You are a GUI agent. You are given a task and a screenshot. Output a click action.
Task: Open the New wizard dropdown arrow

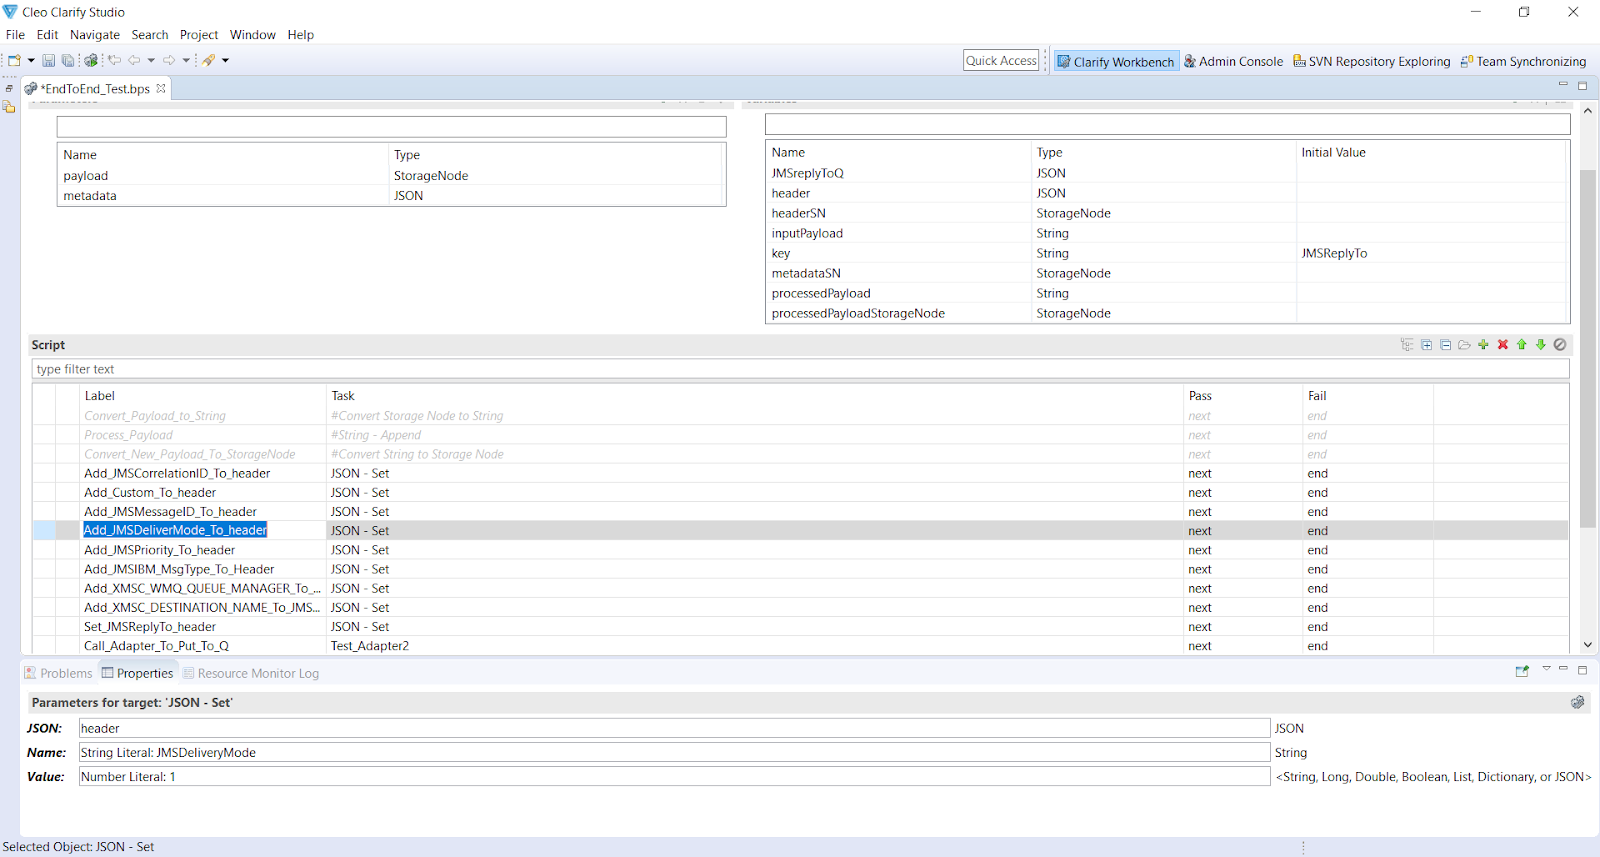[x=31, y=60]
